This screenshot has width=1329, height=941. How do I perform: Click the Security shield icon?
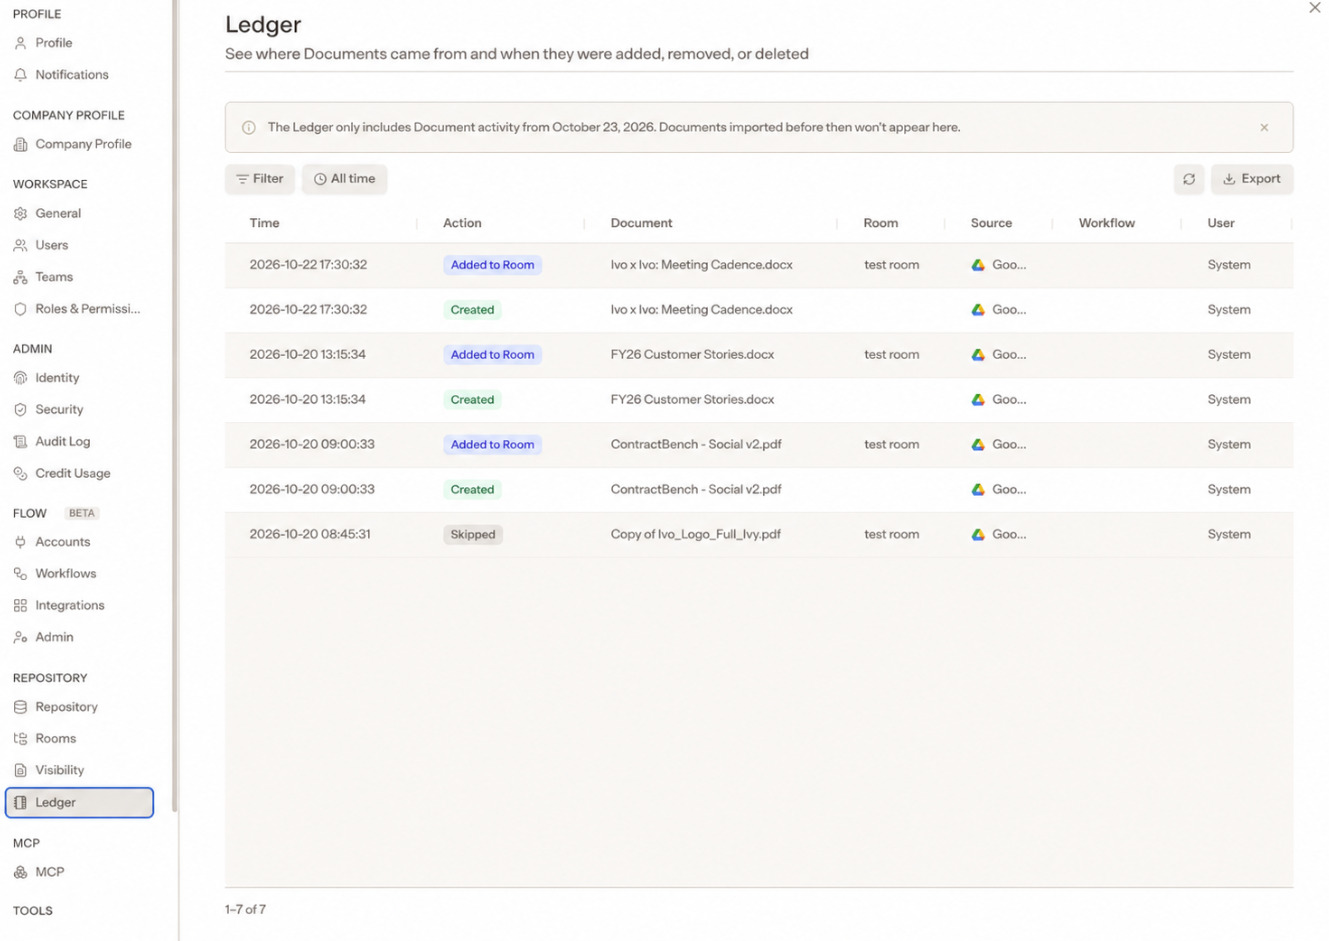(x=20, y=410)
